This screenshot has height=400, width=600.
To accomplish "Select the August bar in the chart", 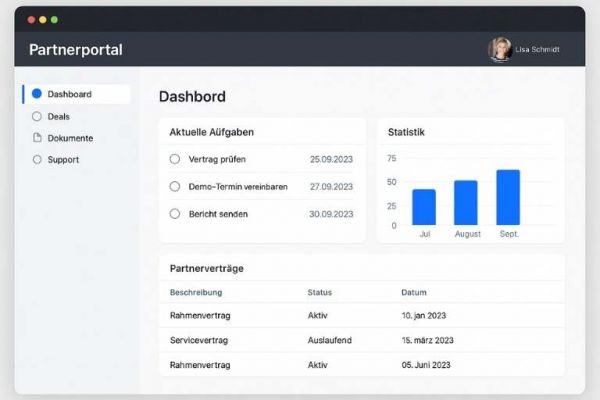I will pyautogui.click(x=466, y=202).
